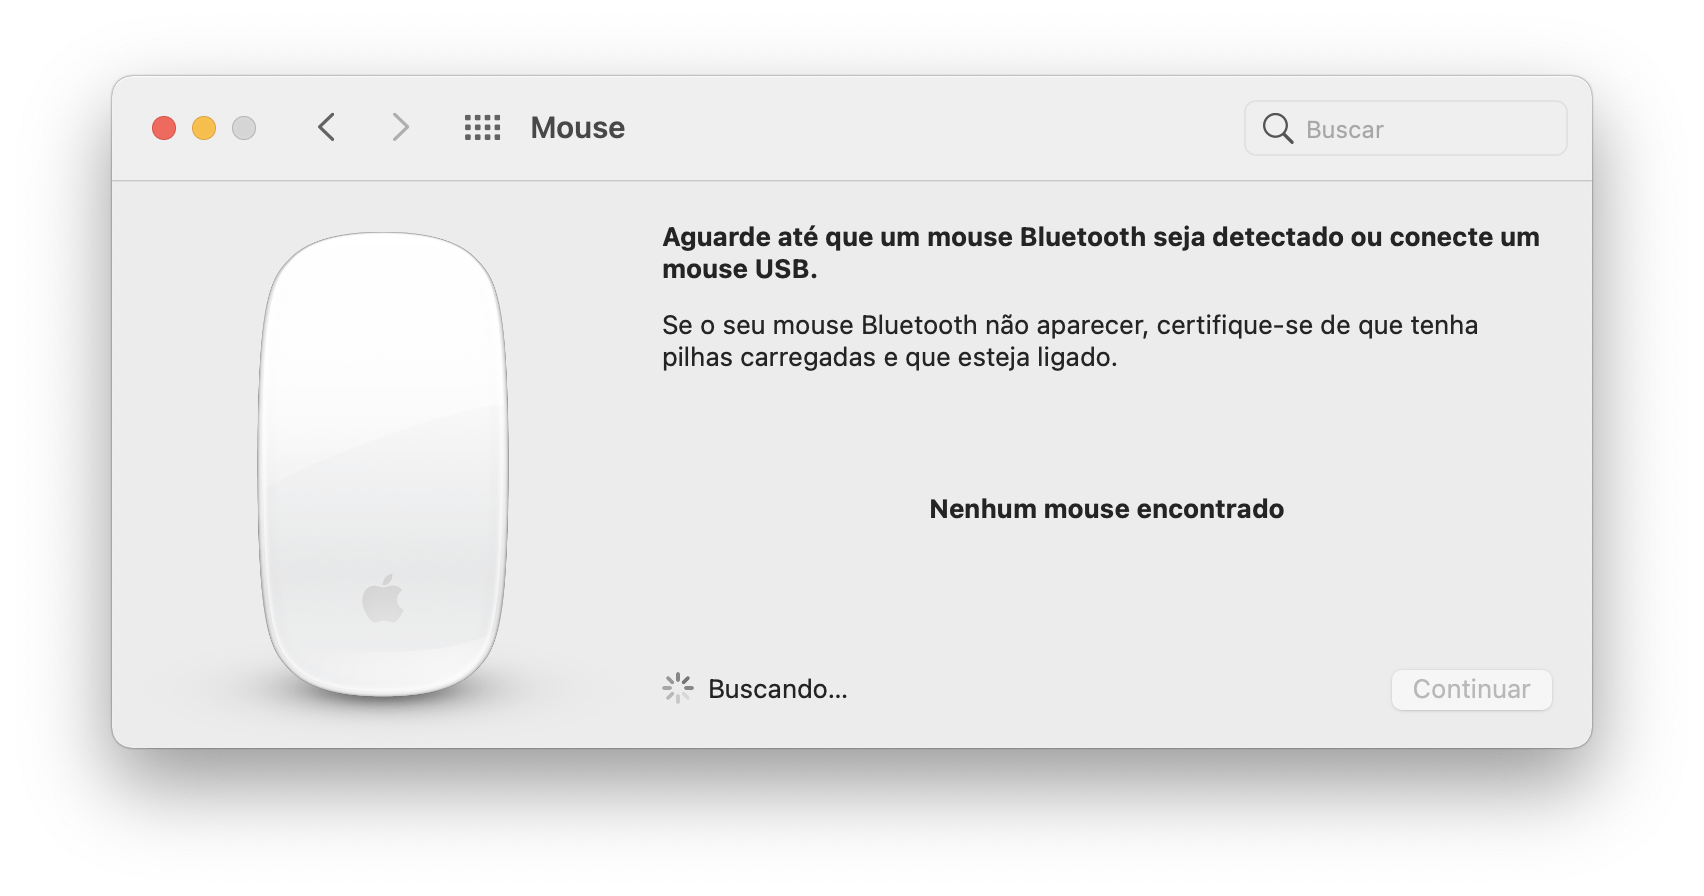Screen dimensions: 1704x896
Task: Go back with the left chevron
Action: 326,128
